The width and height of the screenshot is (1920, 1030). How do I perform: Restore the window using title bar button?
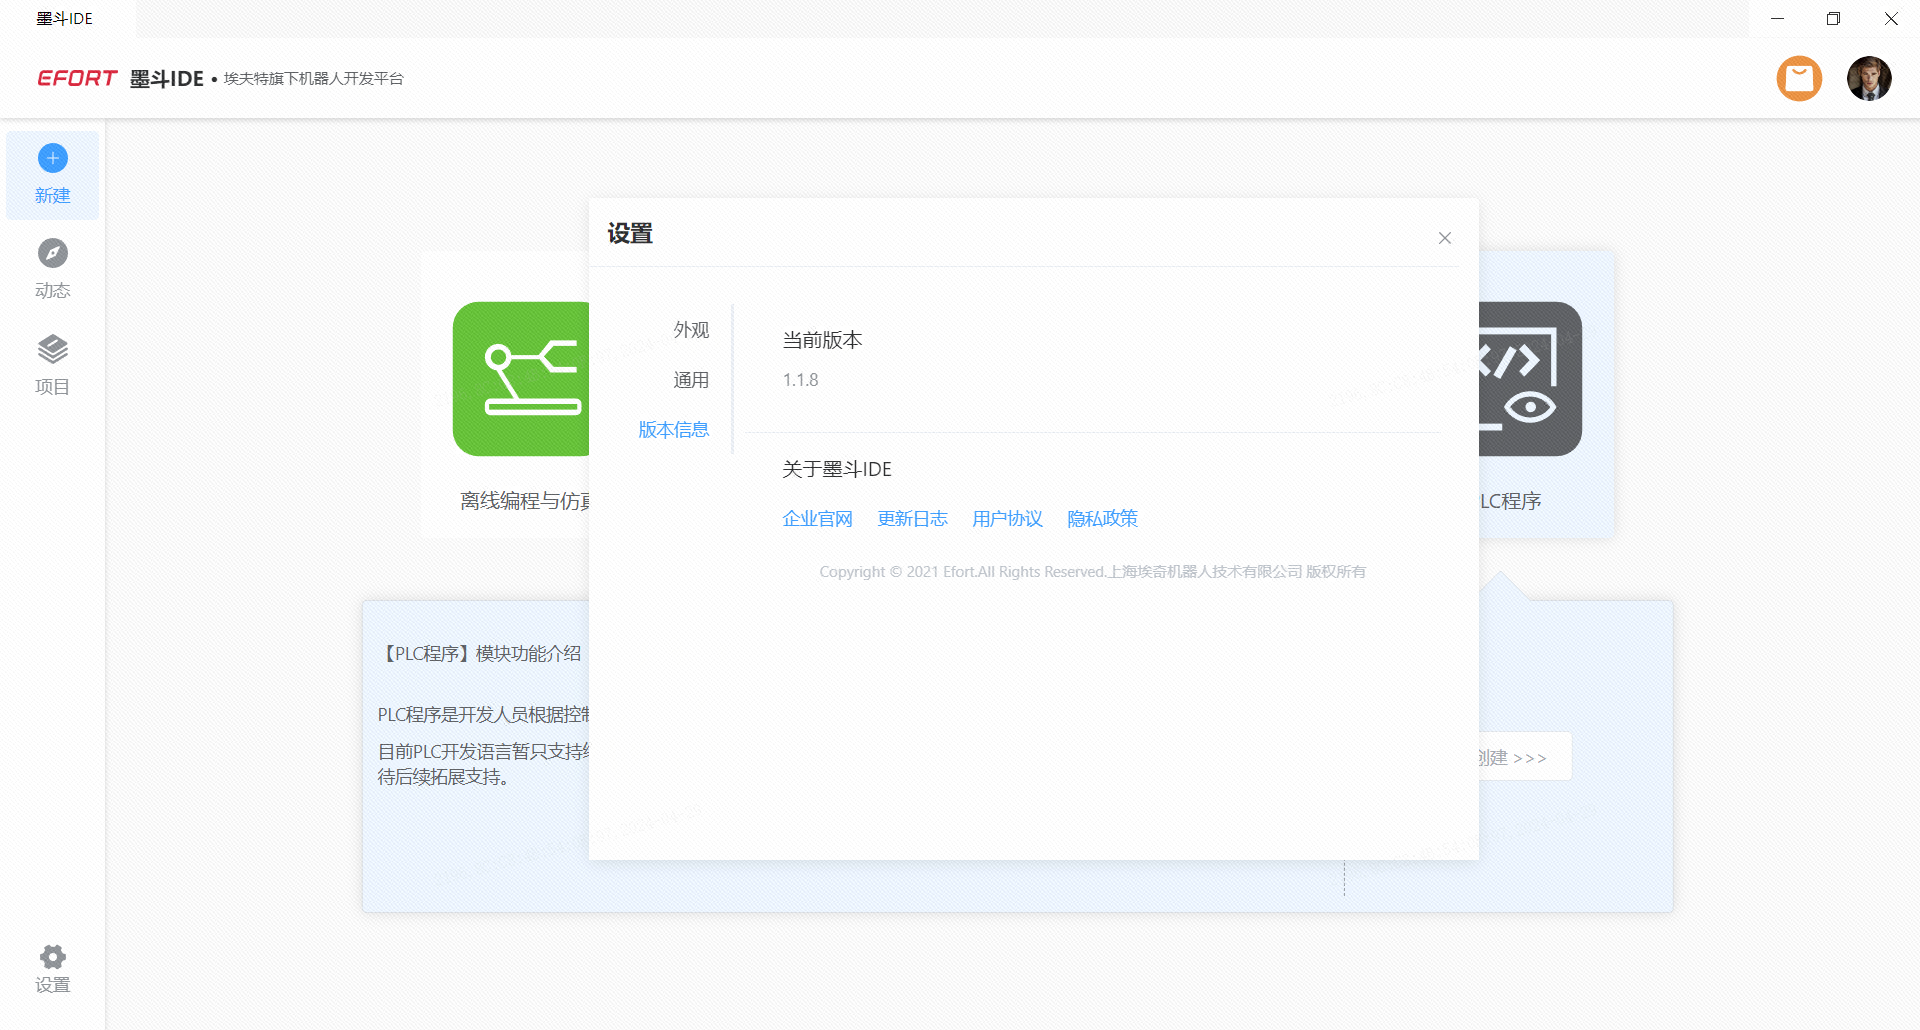click(x=1833, y=19)
